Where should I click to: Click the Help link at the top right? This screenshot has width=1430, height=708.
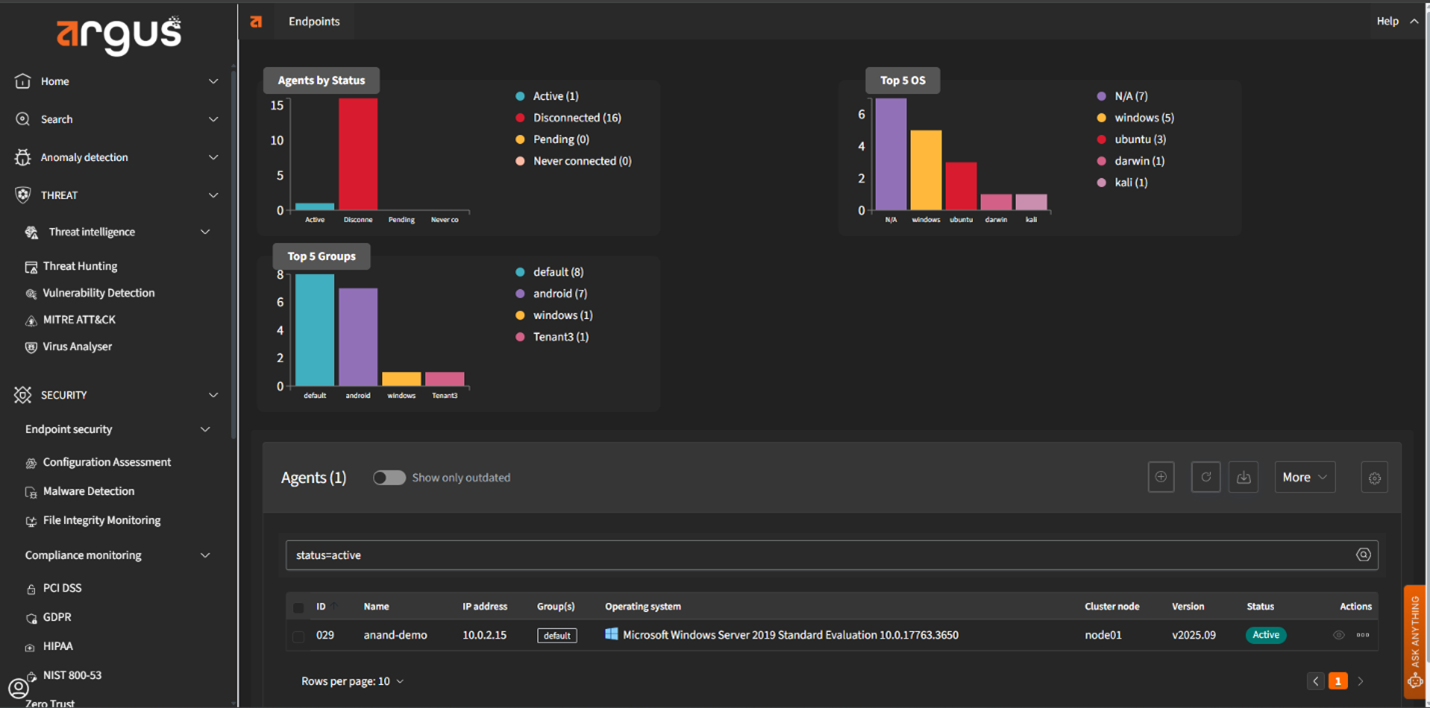click(x=1387, y=21)
